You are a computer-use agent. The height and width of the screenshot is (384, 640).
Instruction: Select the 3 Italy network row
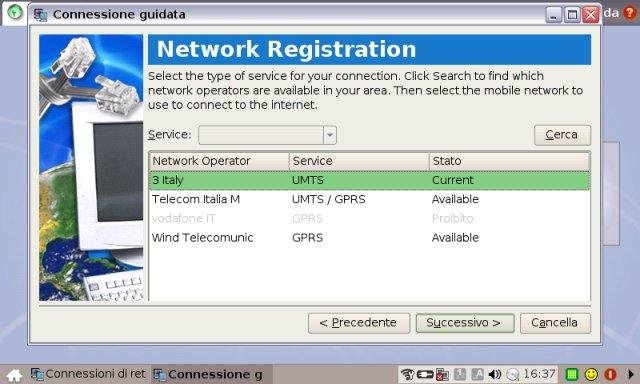(370, 180)
